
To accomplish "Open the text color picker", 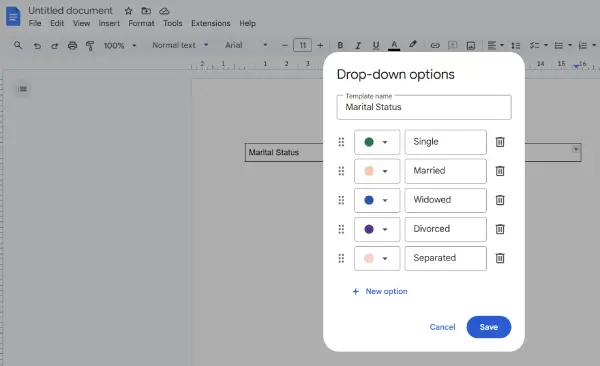I will (x=394, y=46).
